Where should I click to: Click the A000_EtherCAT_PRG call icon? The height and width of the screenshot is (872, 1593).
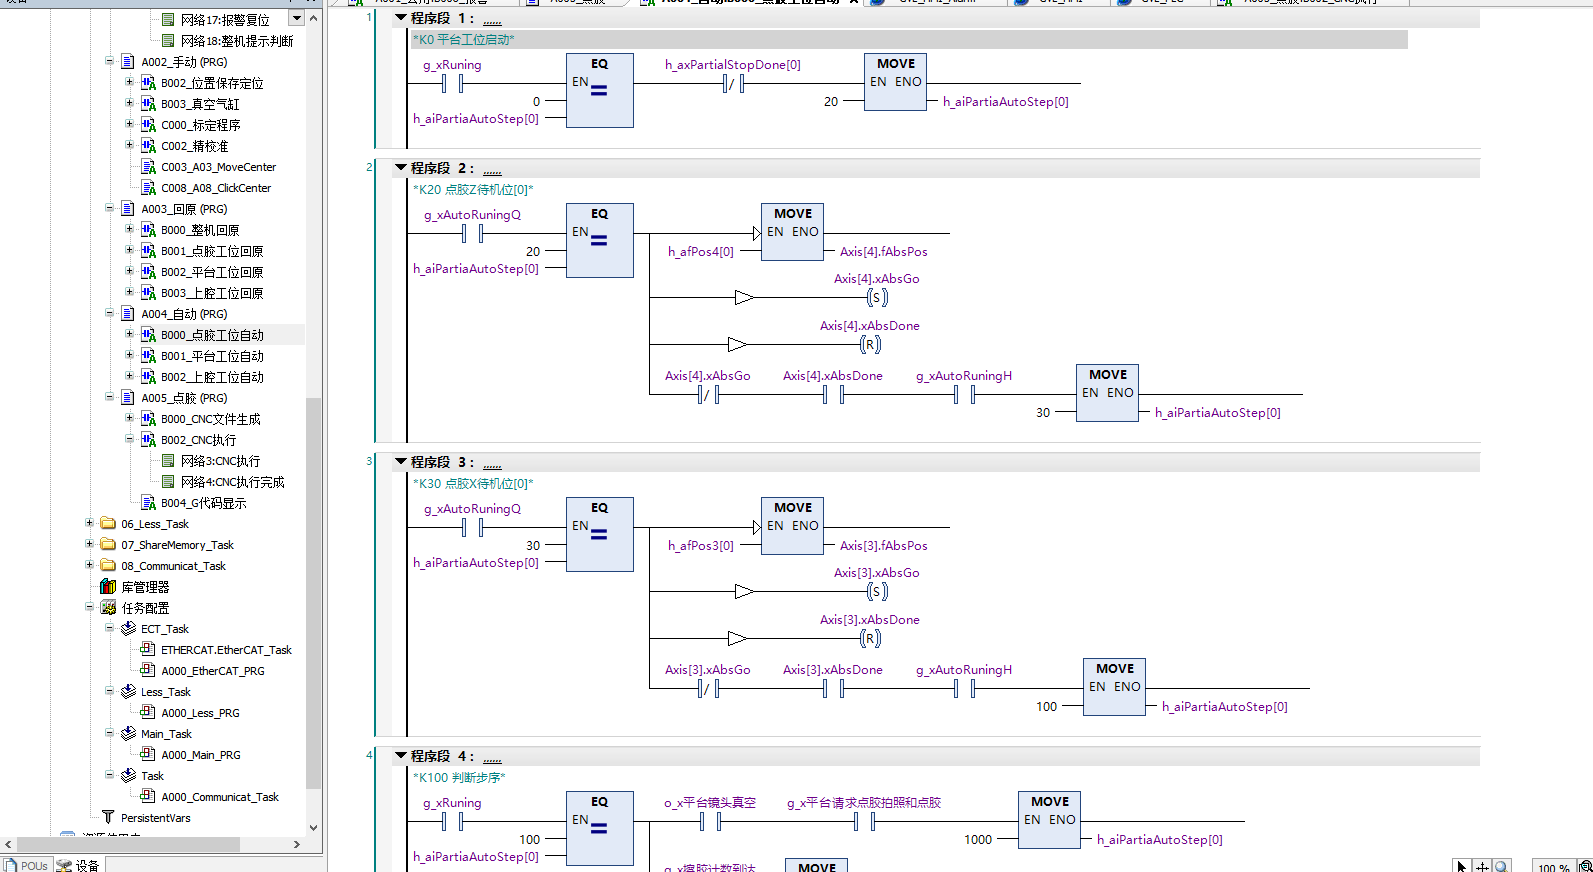(148, 670)
